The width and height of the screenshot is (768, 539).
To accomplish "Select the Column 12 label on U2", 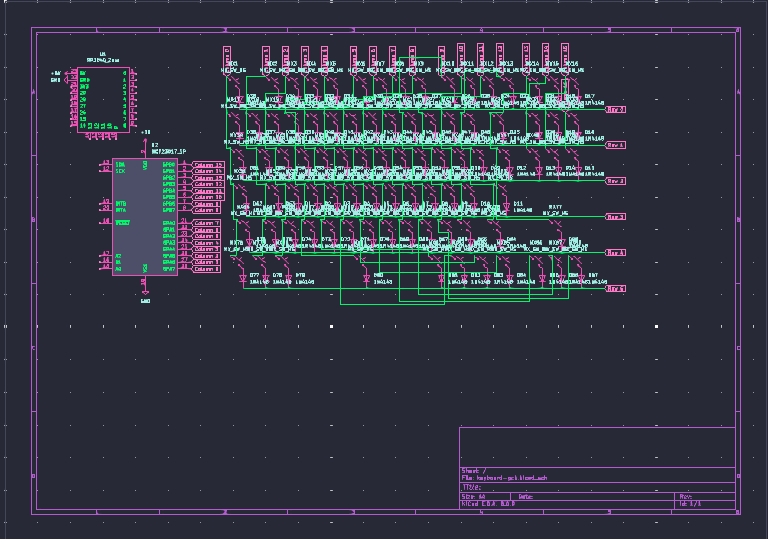I will 208,184.
